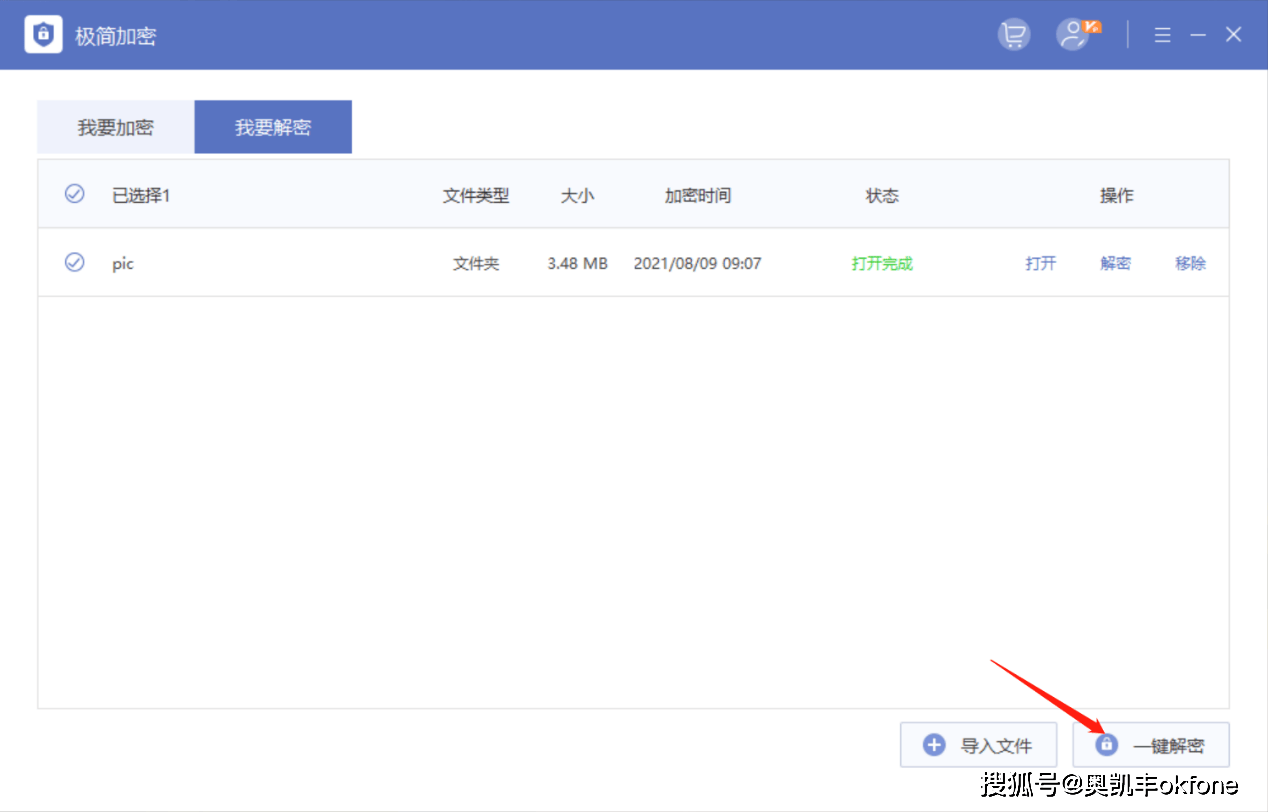Screen dimensions: 1268x812
Task: Minimize the 极简加密 window
Action: click(1198, 35)
